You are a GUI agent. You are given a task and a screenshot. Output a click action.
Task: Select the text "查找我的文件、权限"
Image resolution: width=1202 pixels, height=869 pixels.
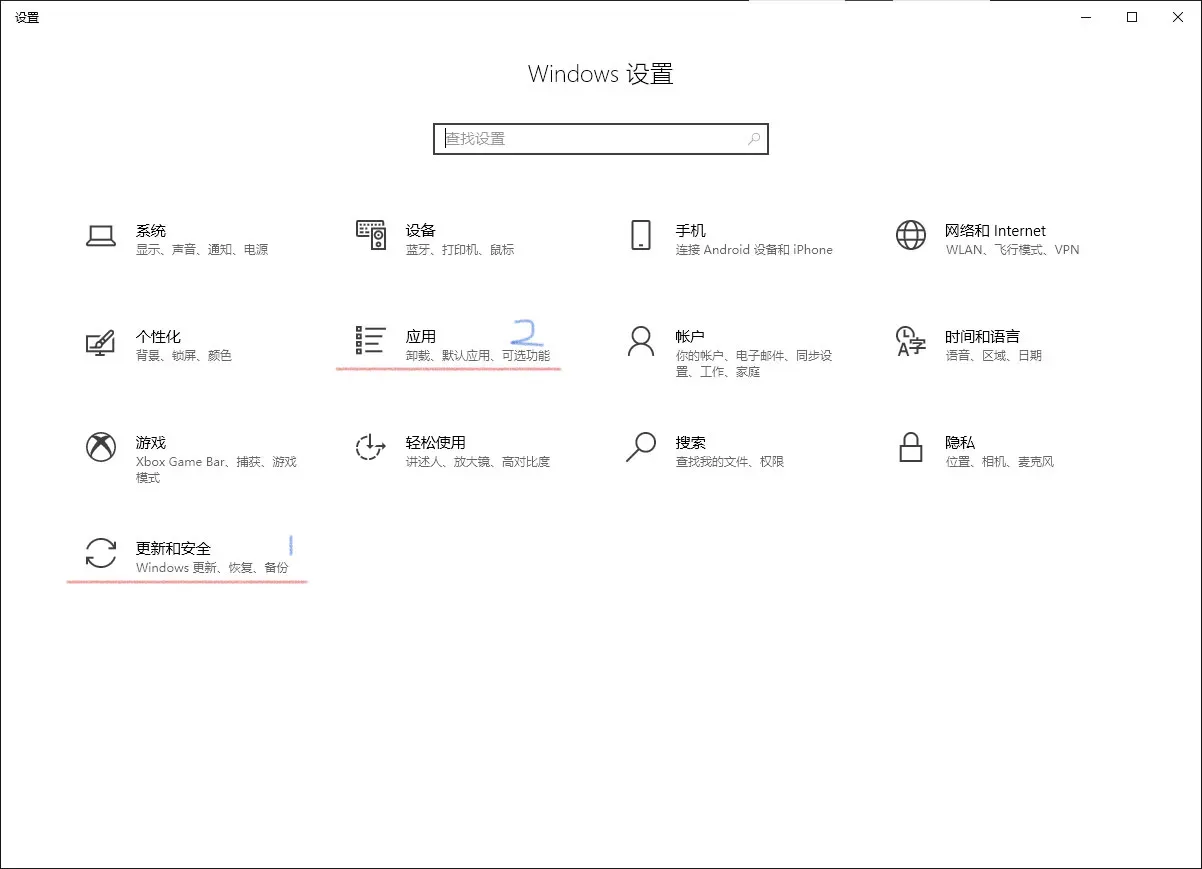click(x=730, y=462)
